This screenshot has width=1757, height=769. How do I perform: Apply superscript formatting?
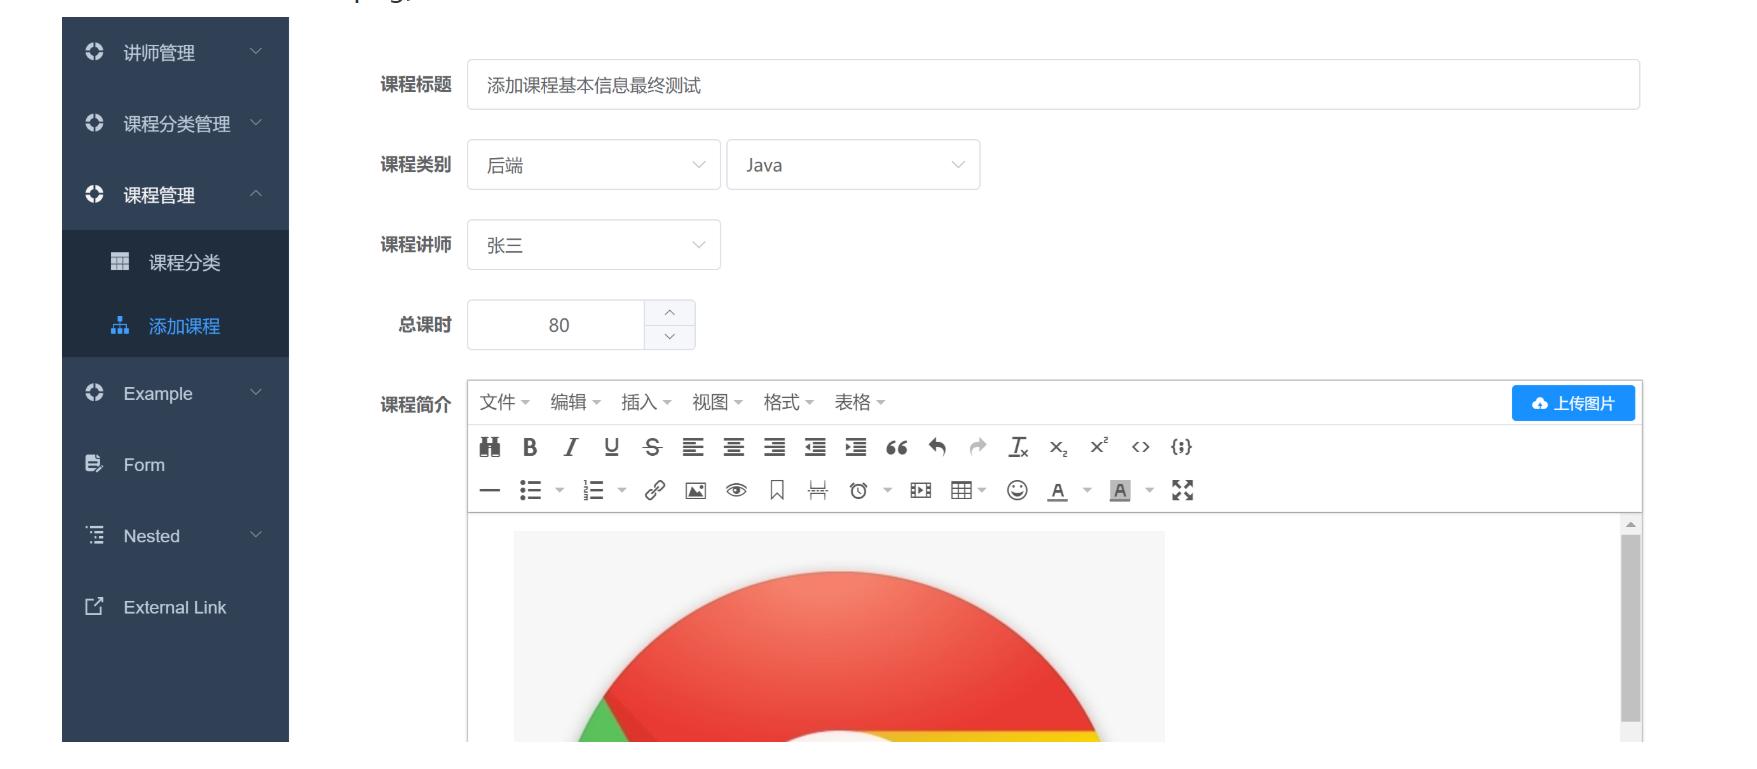point(1099,447)
